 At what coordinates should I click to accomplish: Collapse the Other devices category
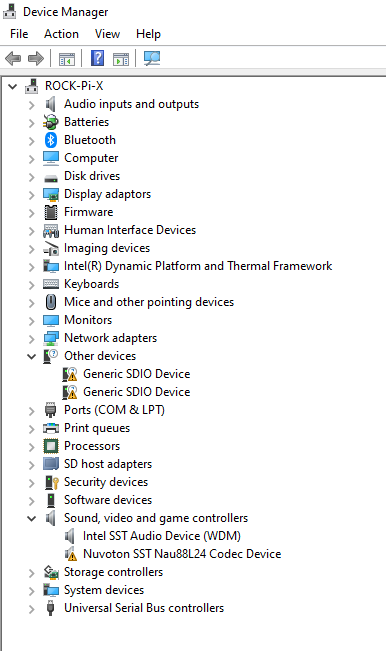click(x=32, y=356)
